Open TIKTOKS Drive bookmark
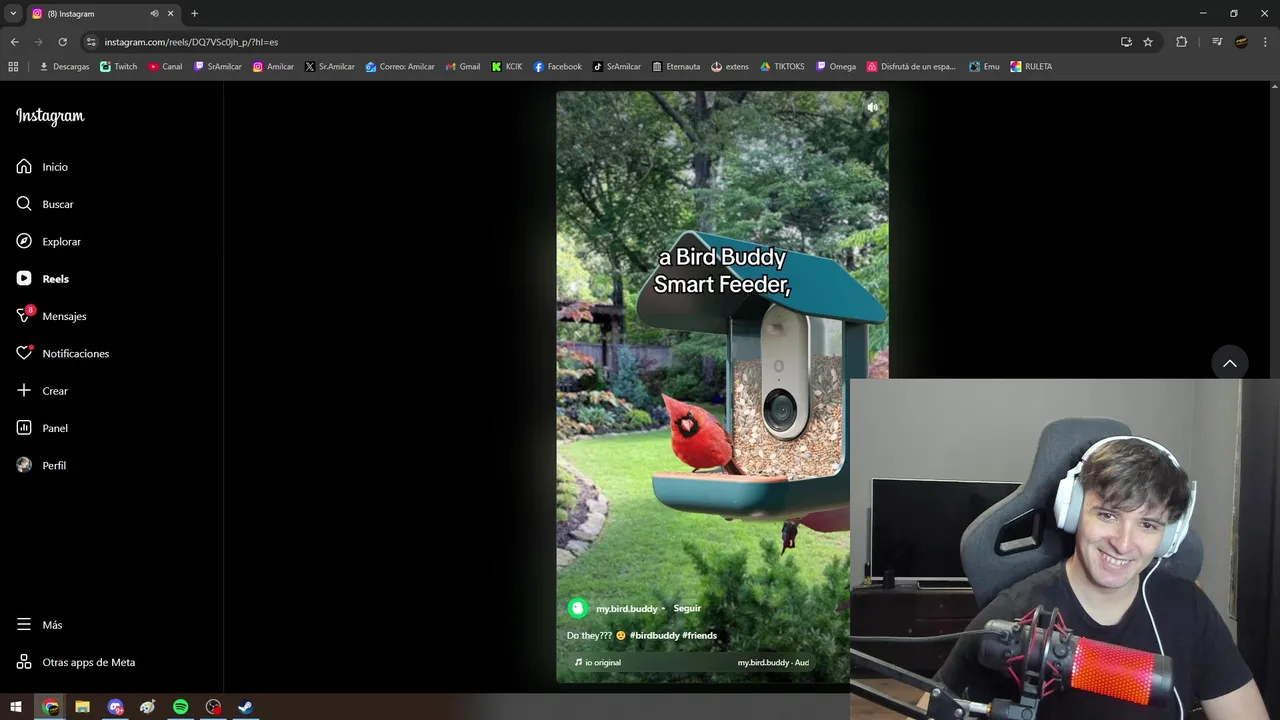This screenshot has height=720, width=1280. tap(782, 67)
